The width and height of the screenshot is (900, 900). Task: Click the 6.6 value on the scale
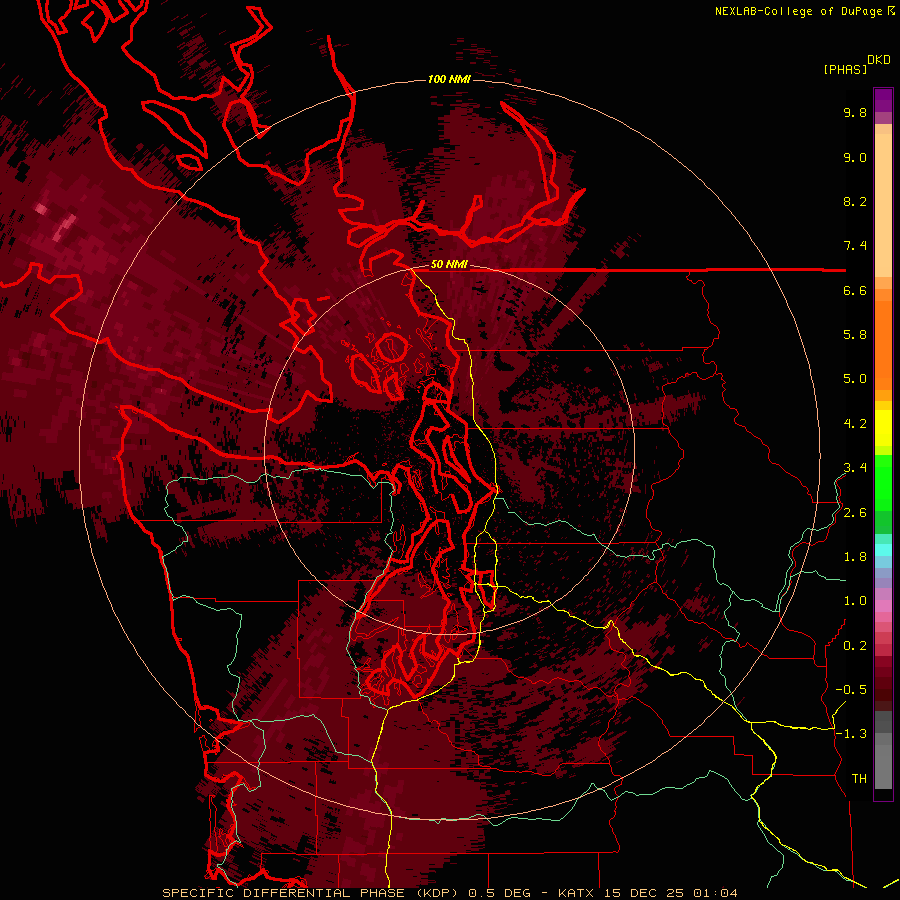[x=855, y=290]
